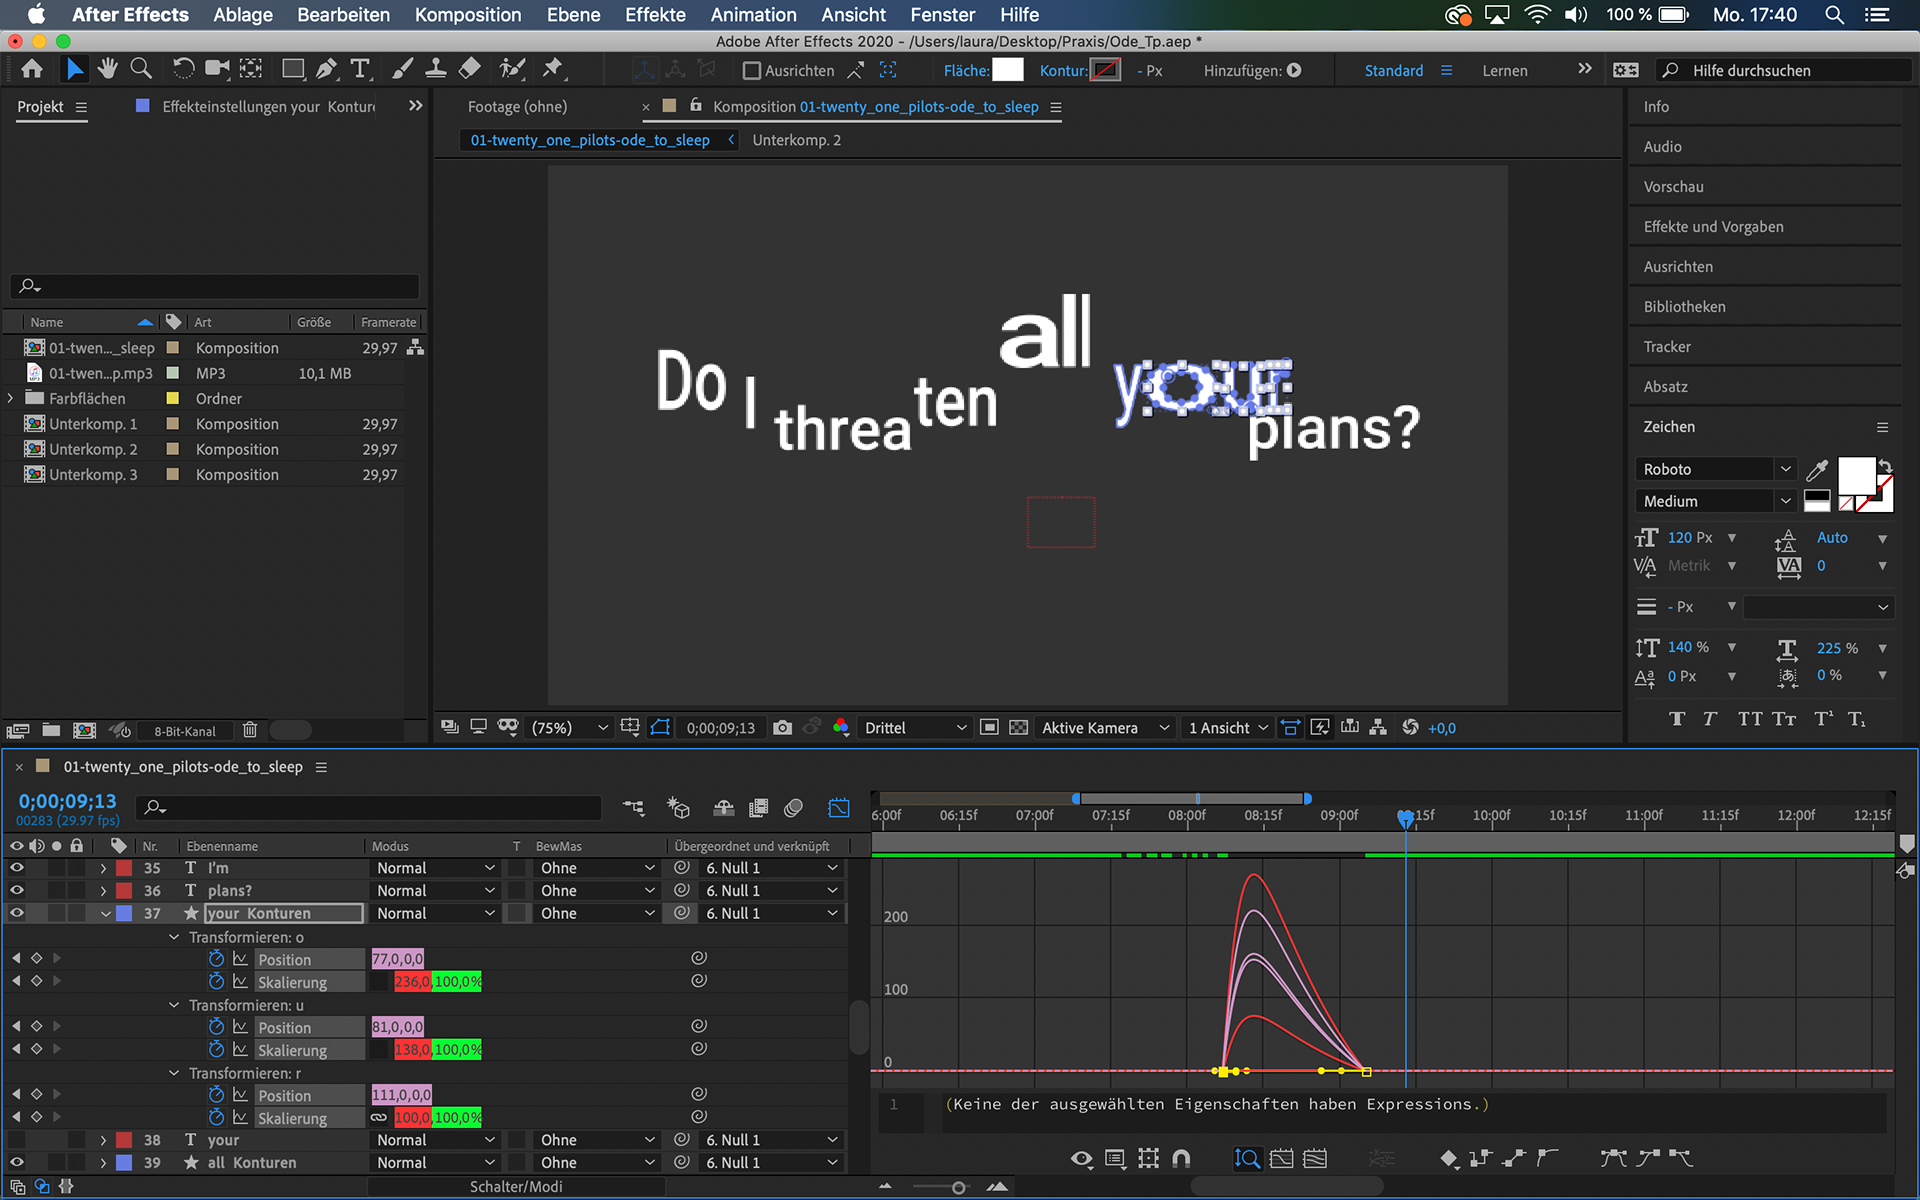This screenshot has width=1920, height=1200.
Task: Click the snapshot camera icon
Action: pyautogui.click(x=782, y=728)
